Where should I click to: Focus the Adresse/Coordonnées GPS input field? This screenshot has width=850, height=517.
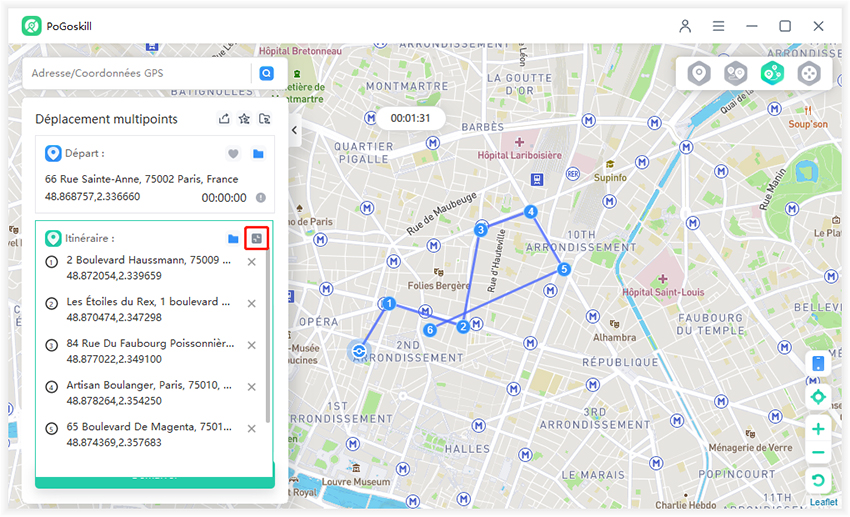click(x=138, y=73)
